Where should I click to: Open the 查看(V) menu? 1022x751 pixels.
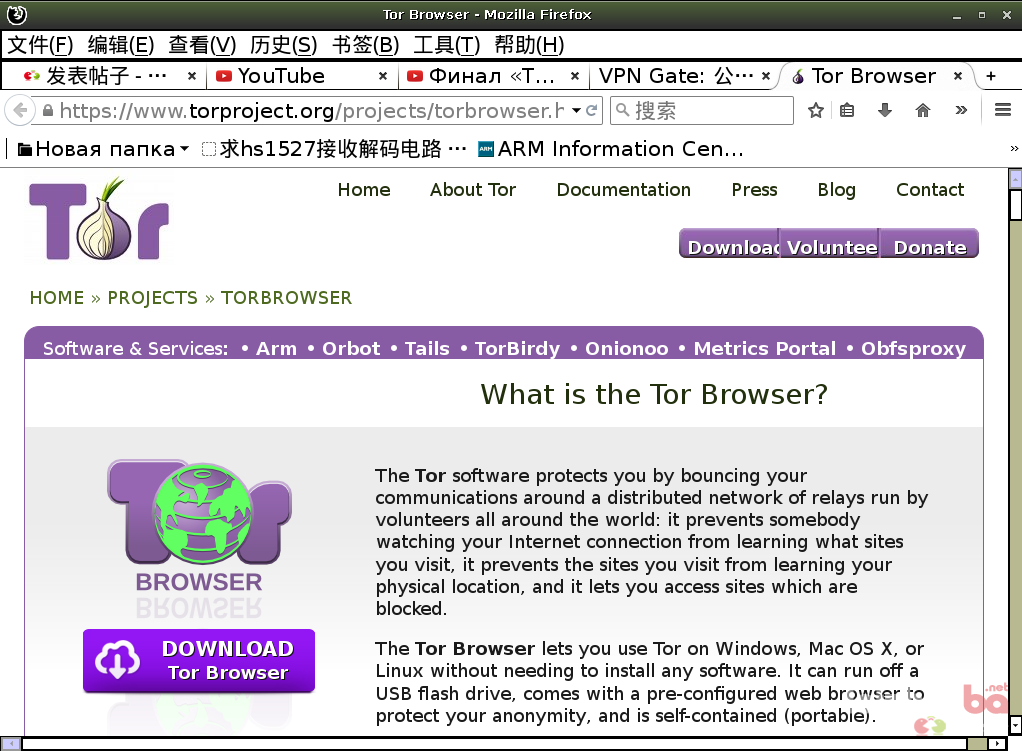coord(202,45)
